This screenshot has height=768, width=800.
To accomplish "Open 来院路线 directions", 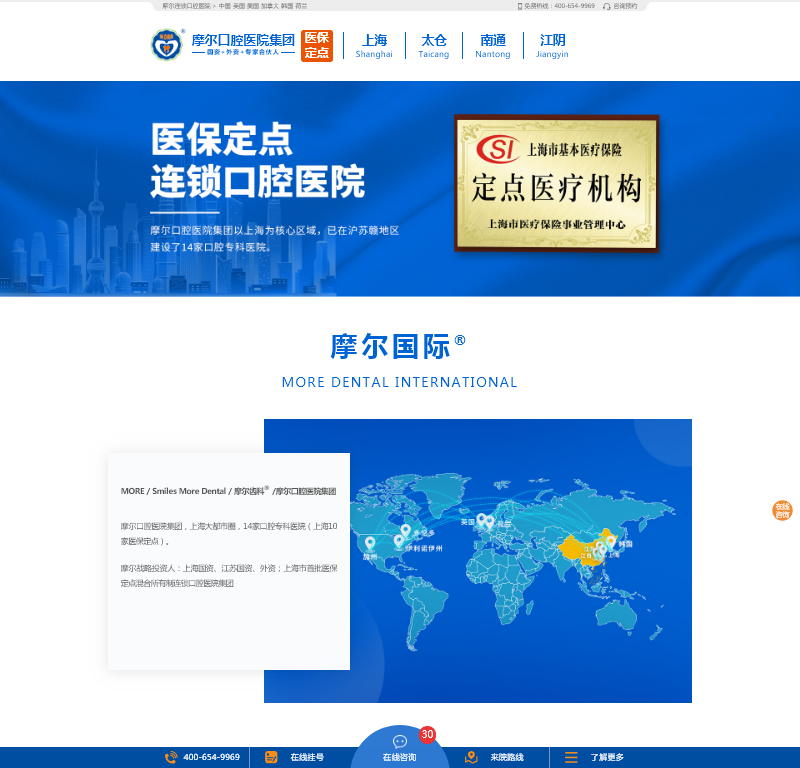I will [x=507, y=757].
